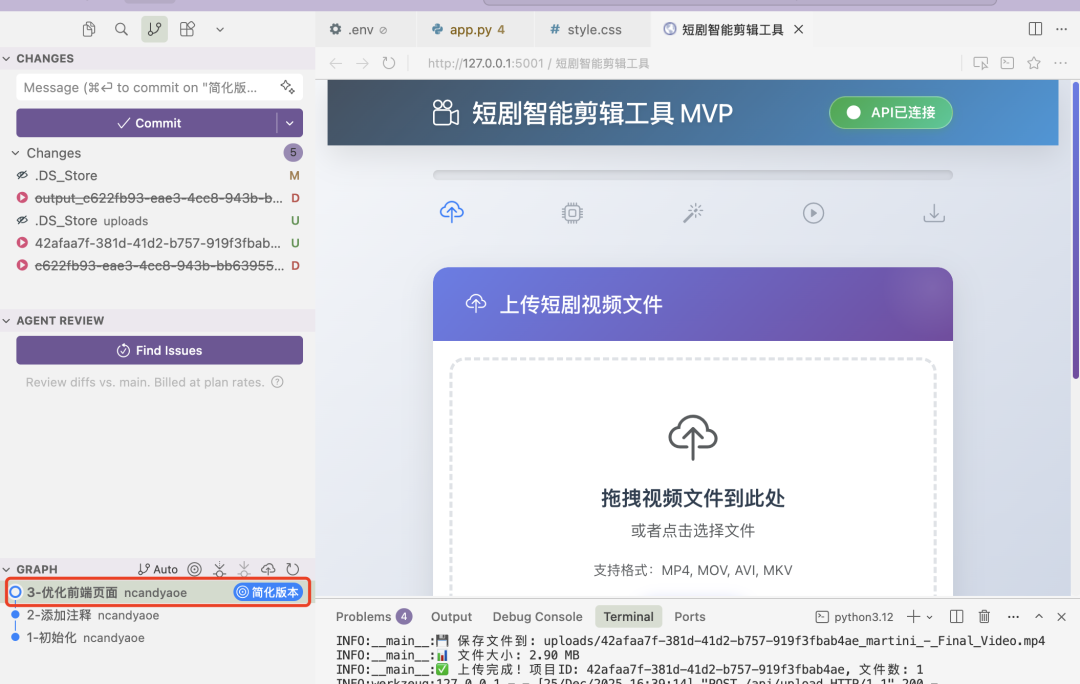This screenshot has height=684, width=1080.
Task: Click the Graph fetch icon
Action: pos(219,569)
